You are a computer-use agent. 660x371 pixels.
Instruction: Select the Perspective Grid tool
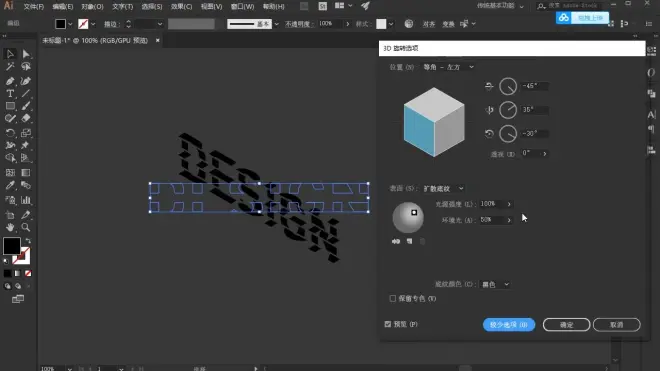click(26, 158)
